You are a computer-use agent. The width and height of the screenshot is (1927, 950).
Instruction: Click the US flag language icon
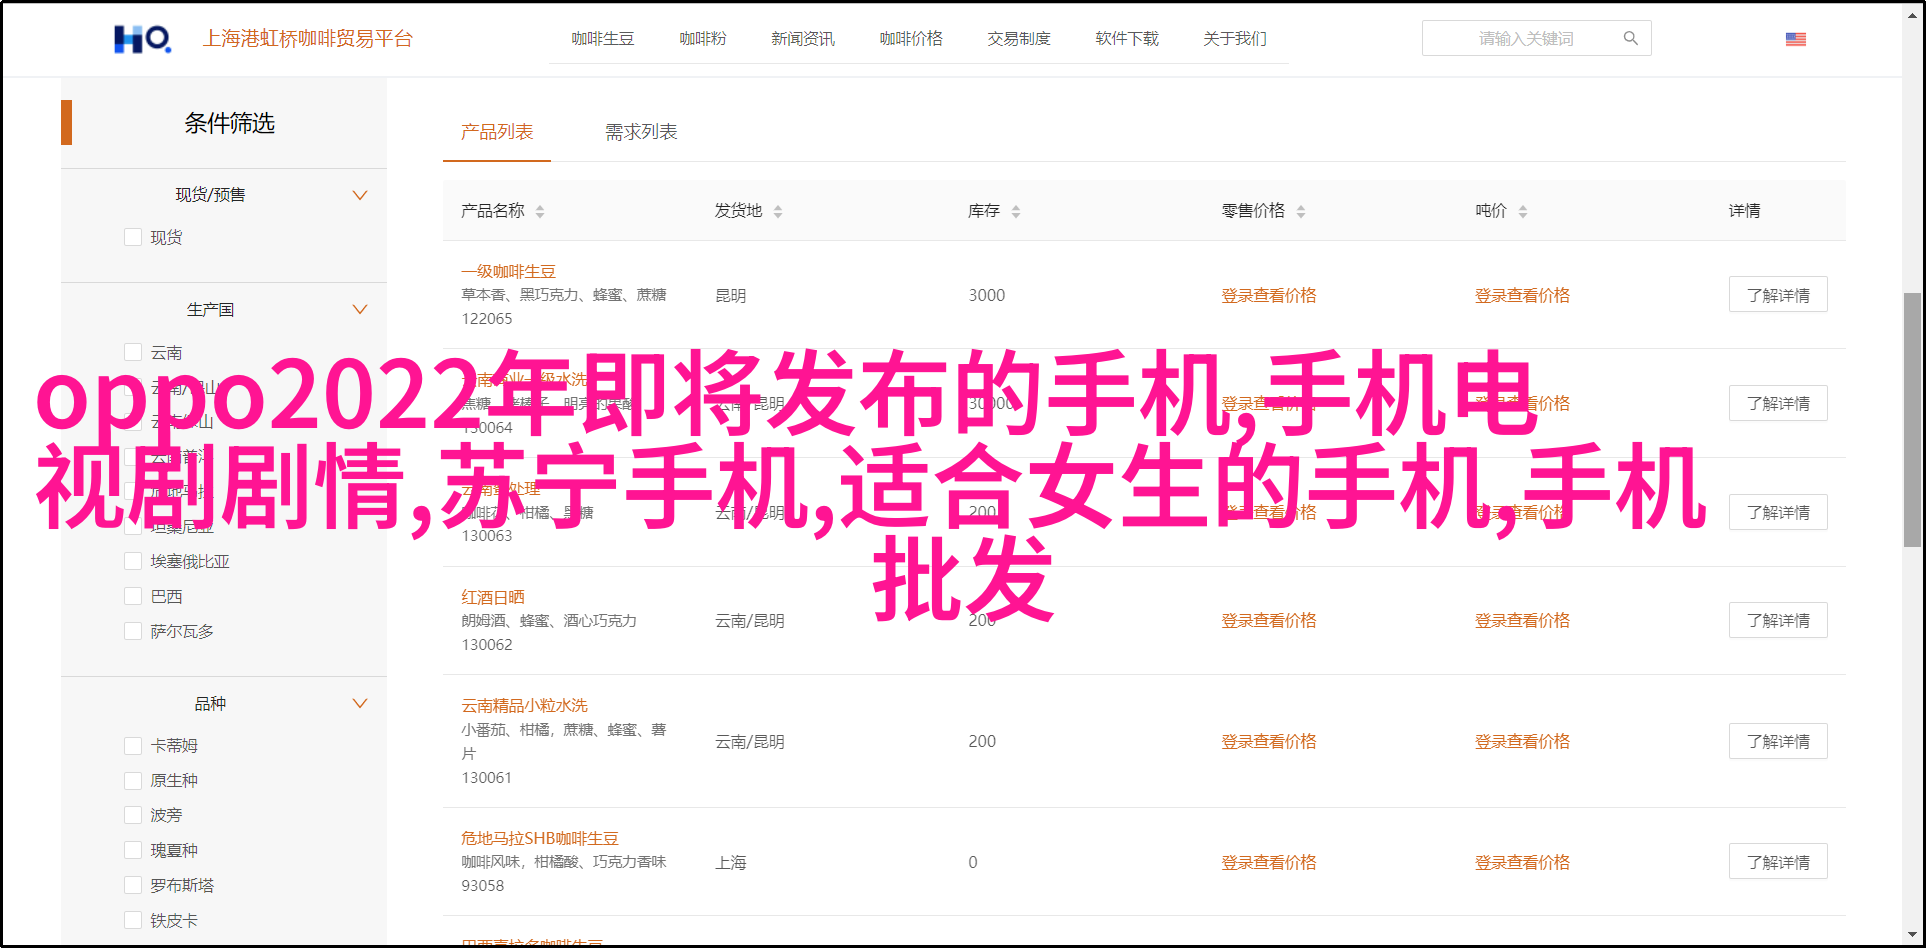1796,39
